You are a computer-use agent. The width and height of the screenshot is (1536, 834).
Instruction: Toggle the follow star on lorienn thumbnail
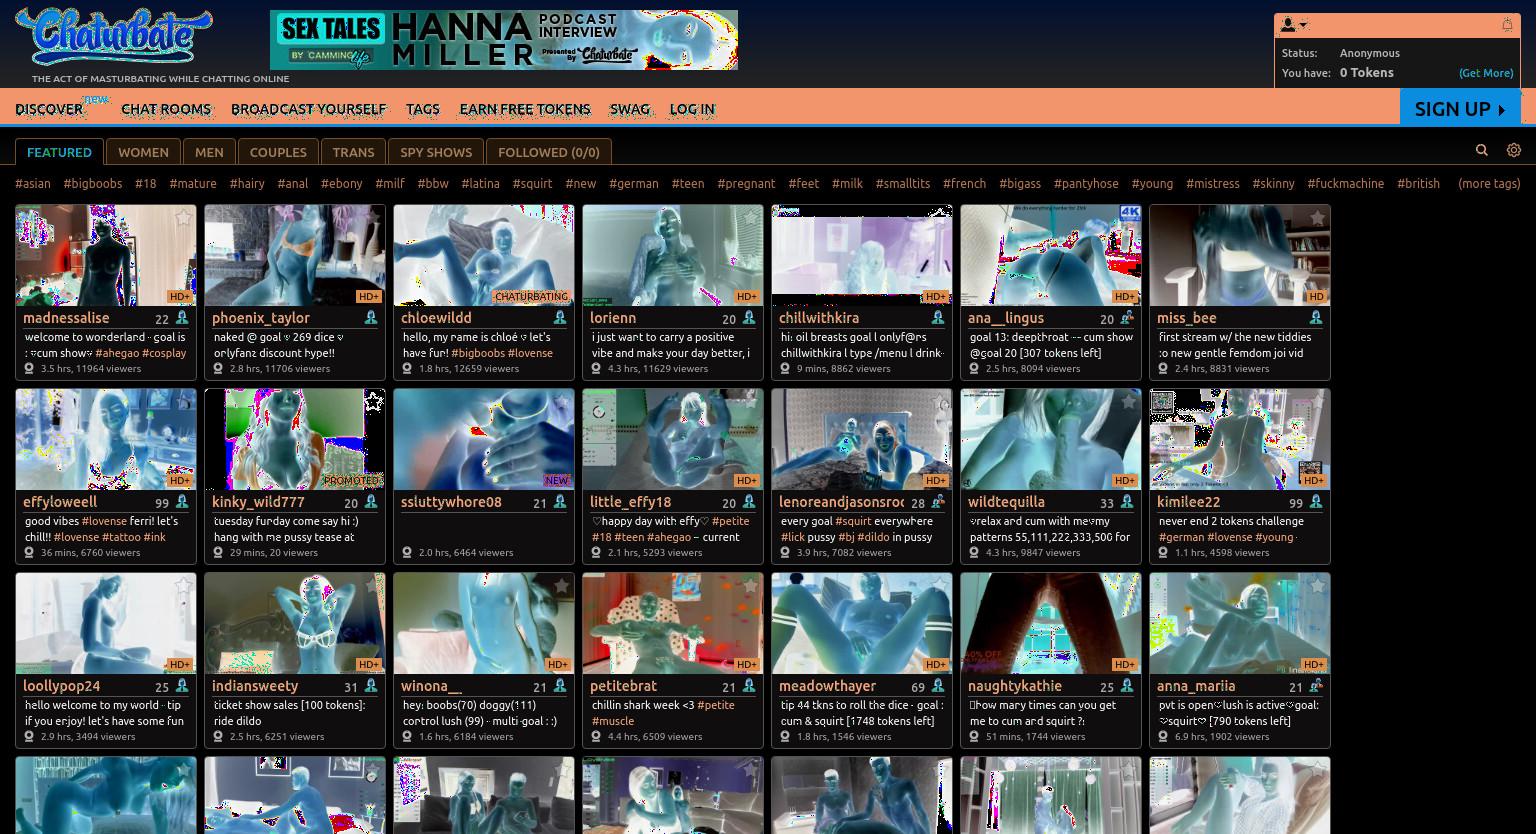[750, 217]
